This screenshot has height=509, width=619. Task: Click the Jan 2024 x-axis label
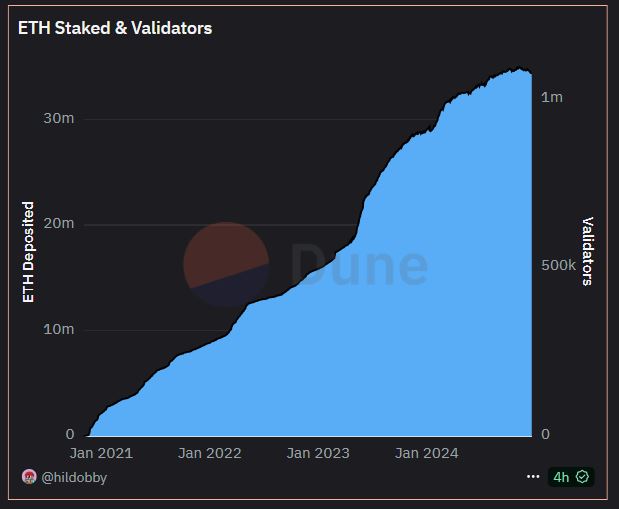pos(426,453)
